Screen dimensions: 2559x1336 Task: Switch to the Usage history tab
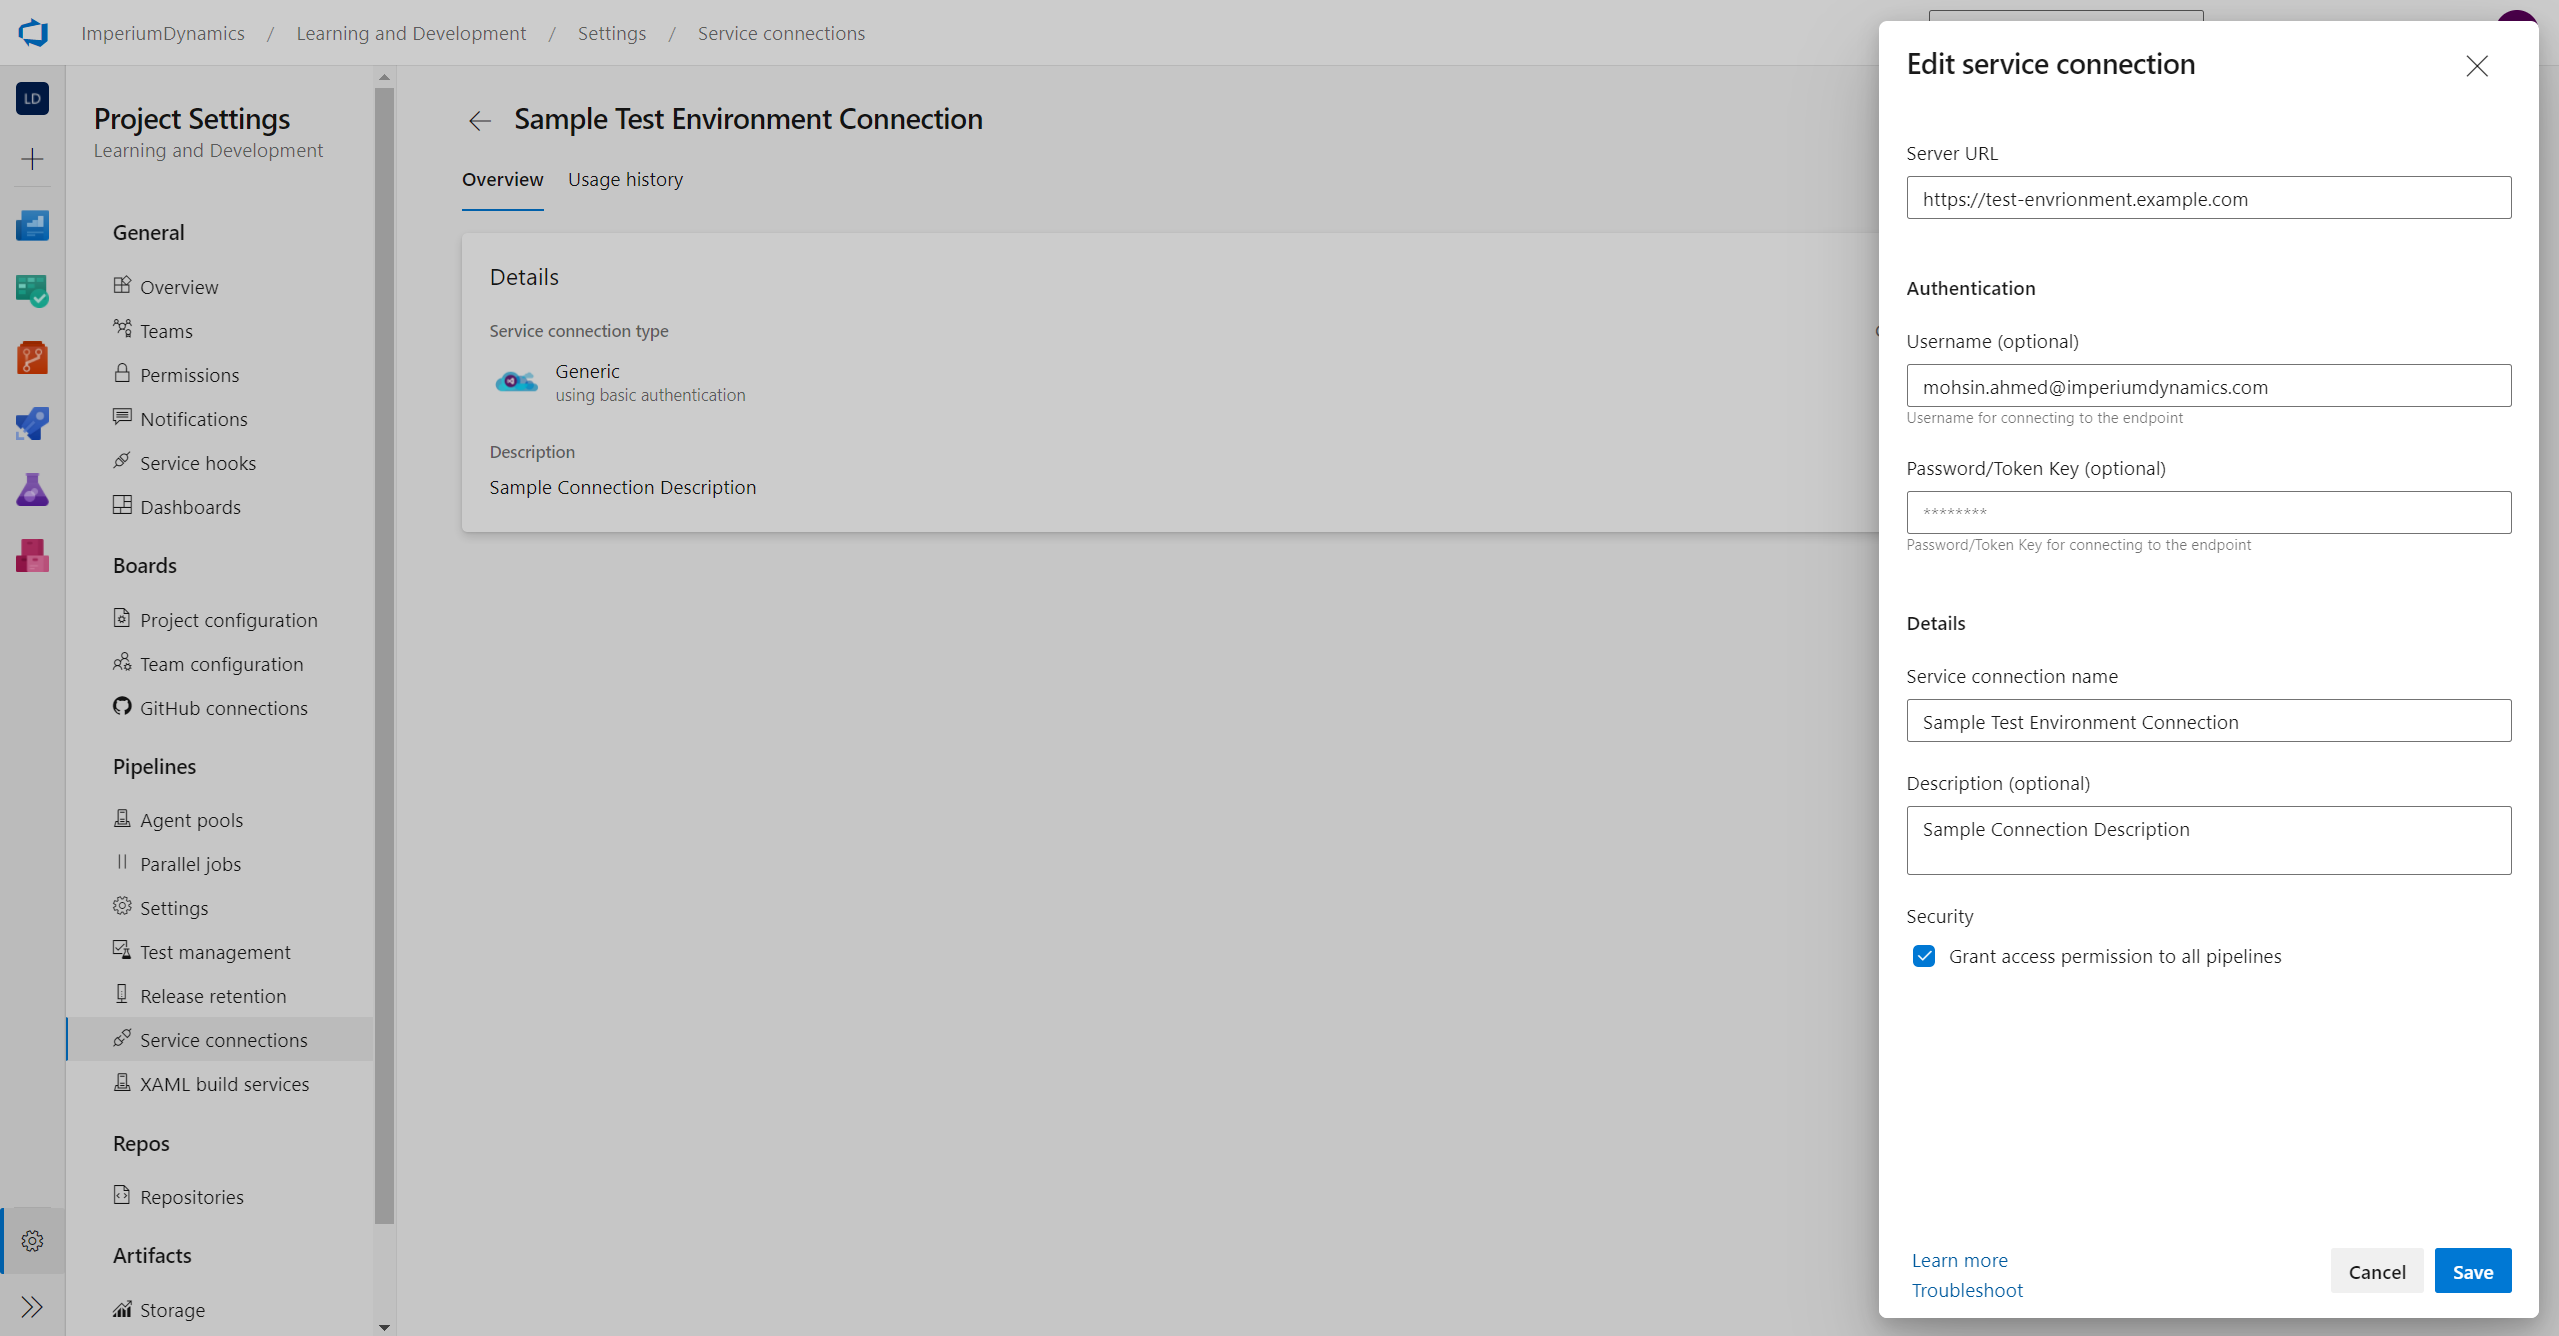(x=624, y=179)
